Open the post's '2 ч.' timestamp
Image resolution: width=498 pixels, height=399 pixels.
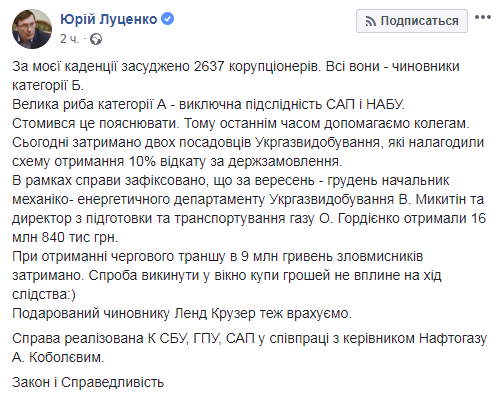[x=70, y=39]
